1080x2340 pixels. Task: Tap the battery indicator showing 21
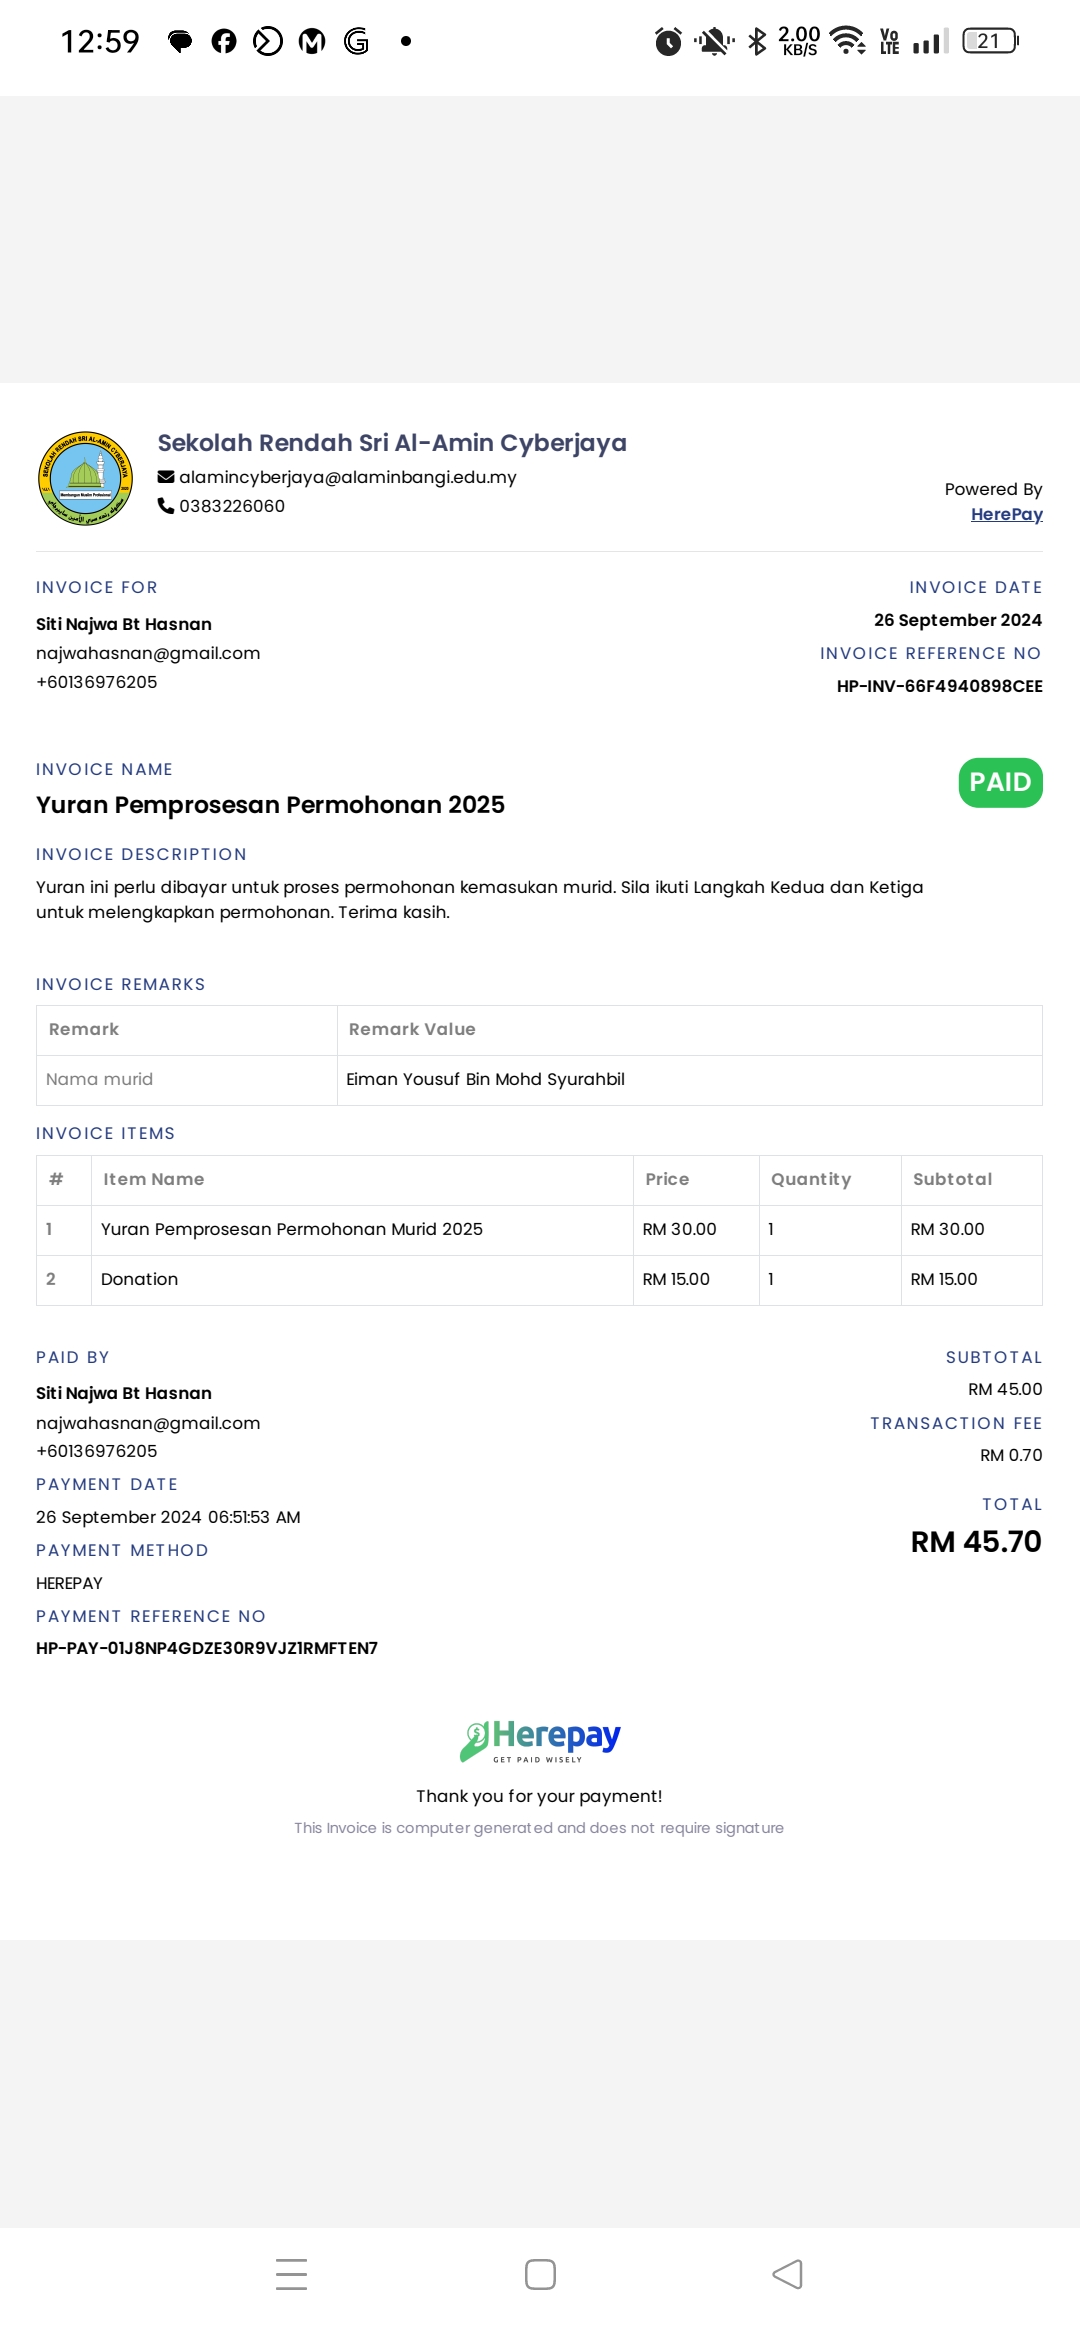pos(990,41)
